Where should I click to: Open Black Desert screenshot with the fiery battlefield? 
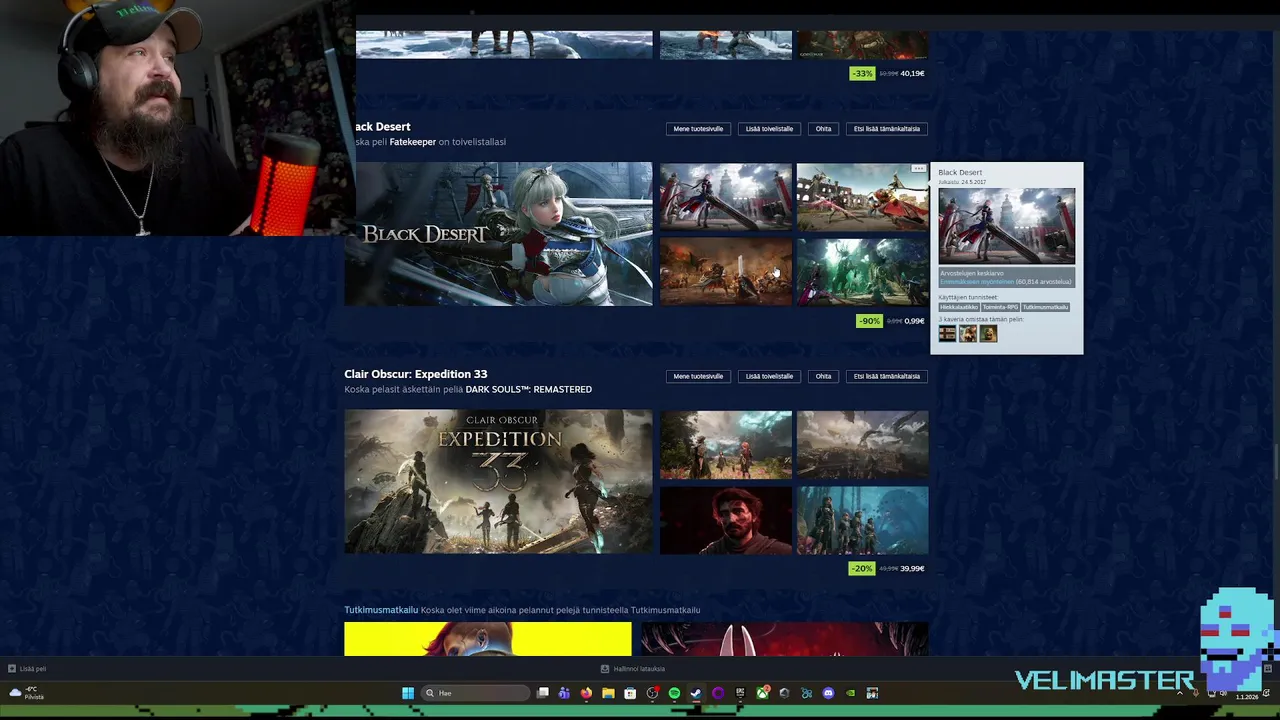[725, 271]
